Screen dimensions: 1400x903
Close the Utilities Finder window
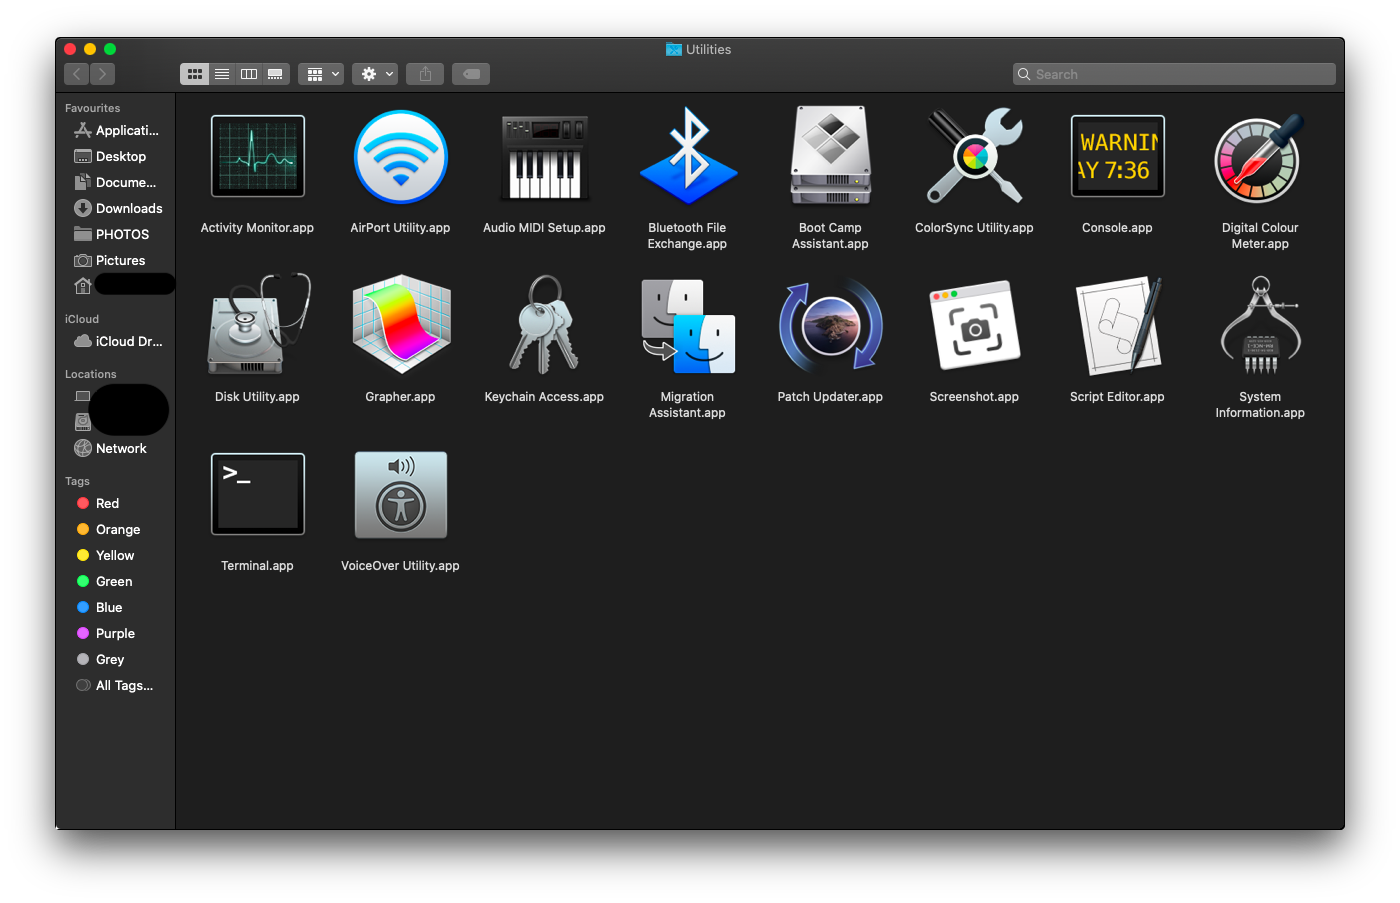click(x=70, y=49)
